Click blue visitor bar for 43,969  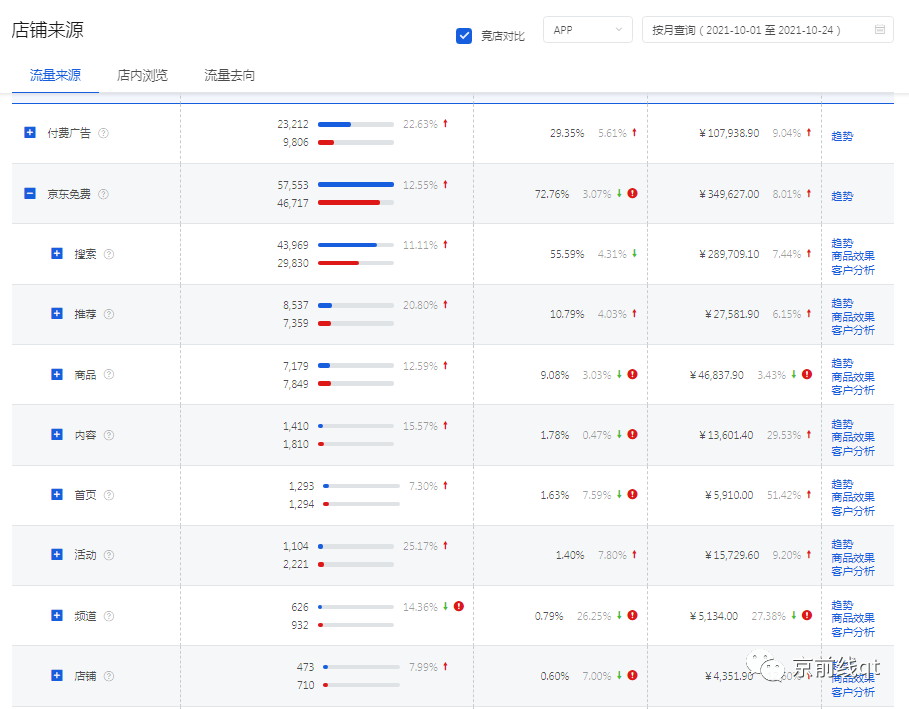347,245
